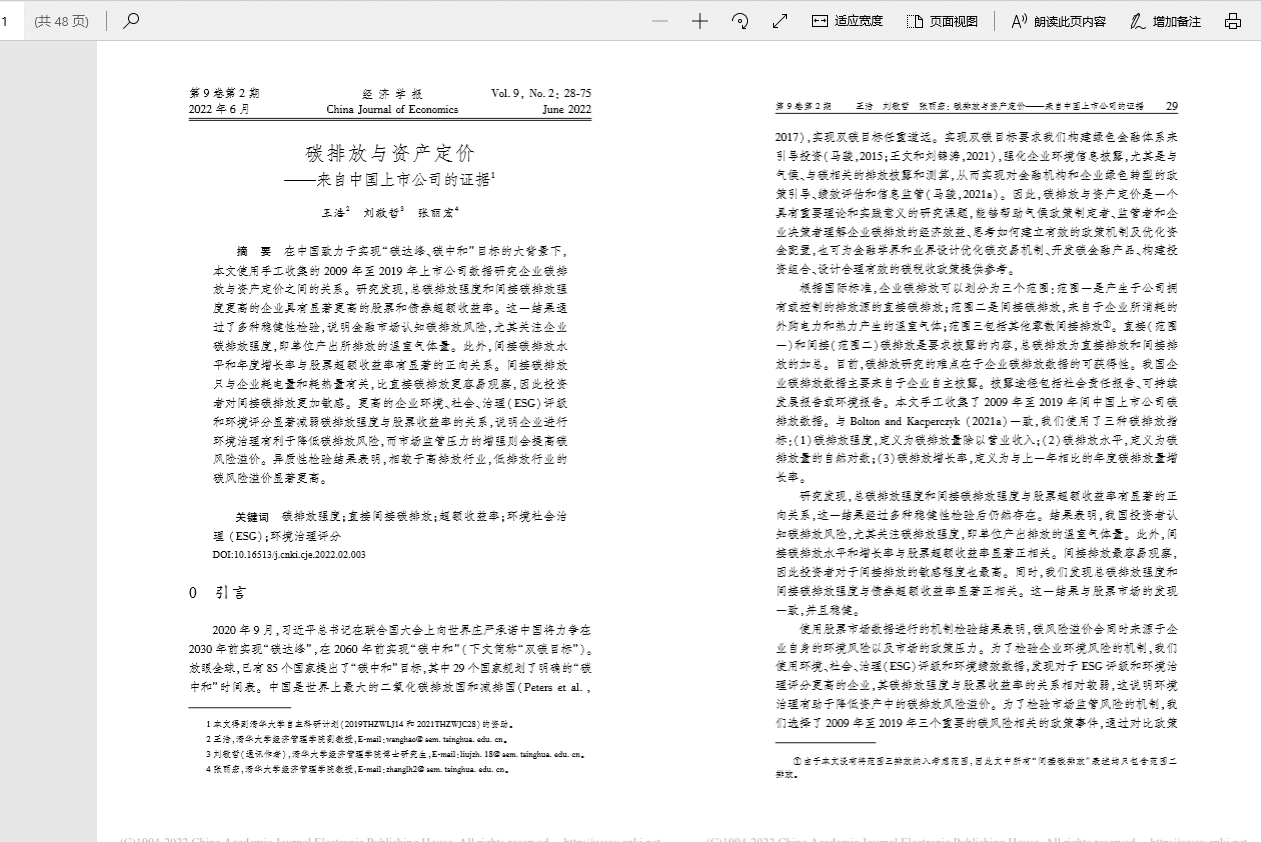The width and height of the screenshot is (1261, 842).
Task: Select the 增加备注 add notes tool
Action: [1166, 21]
